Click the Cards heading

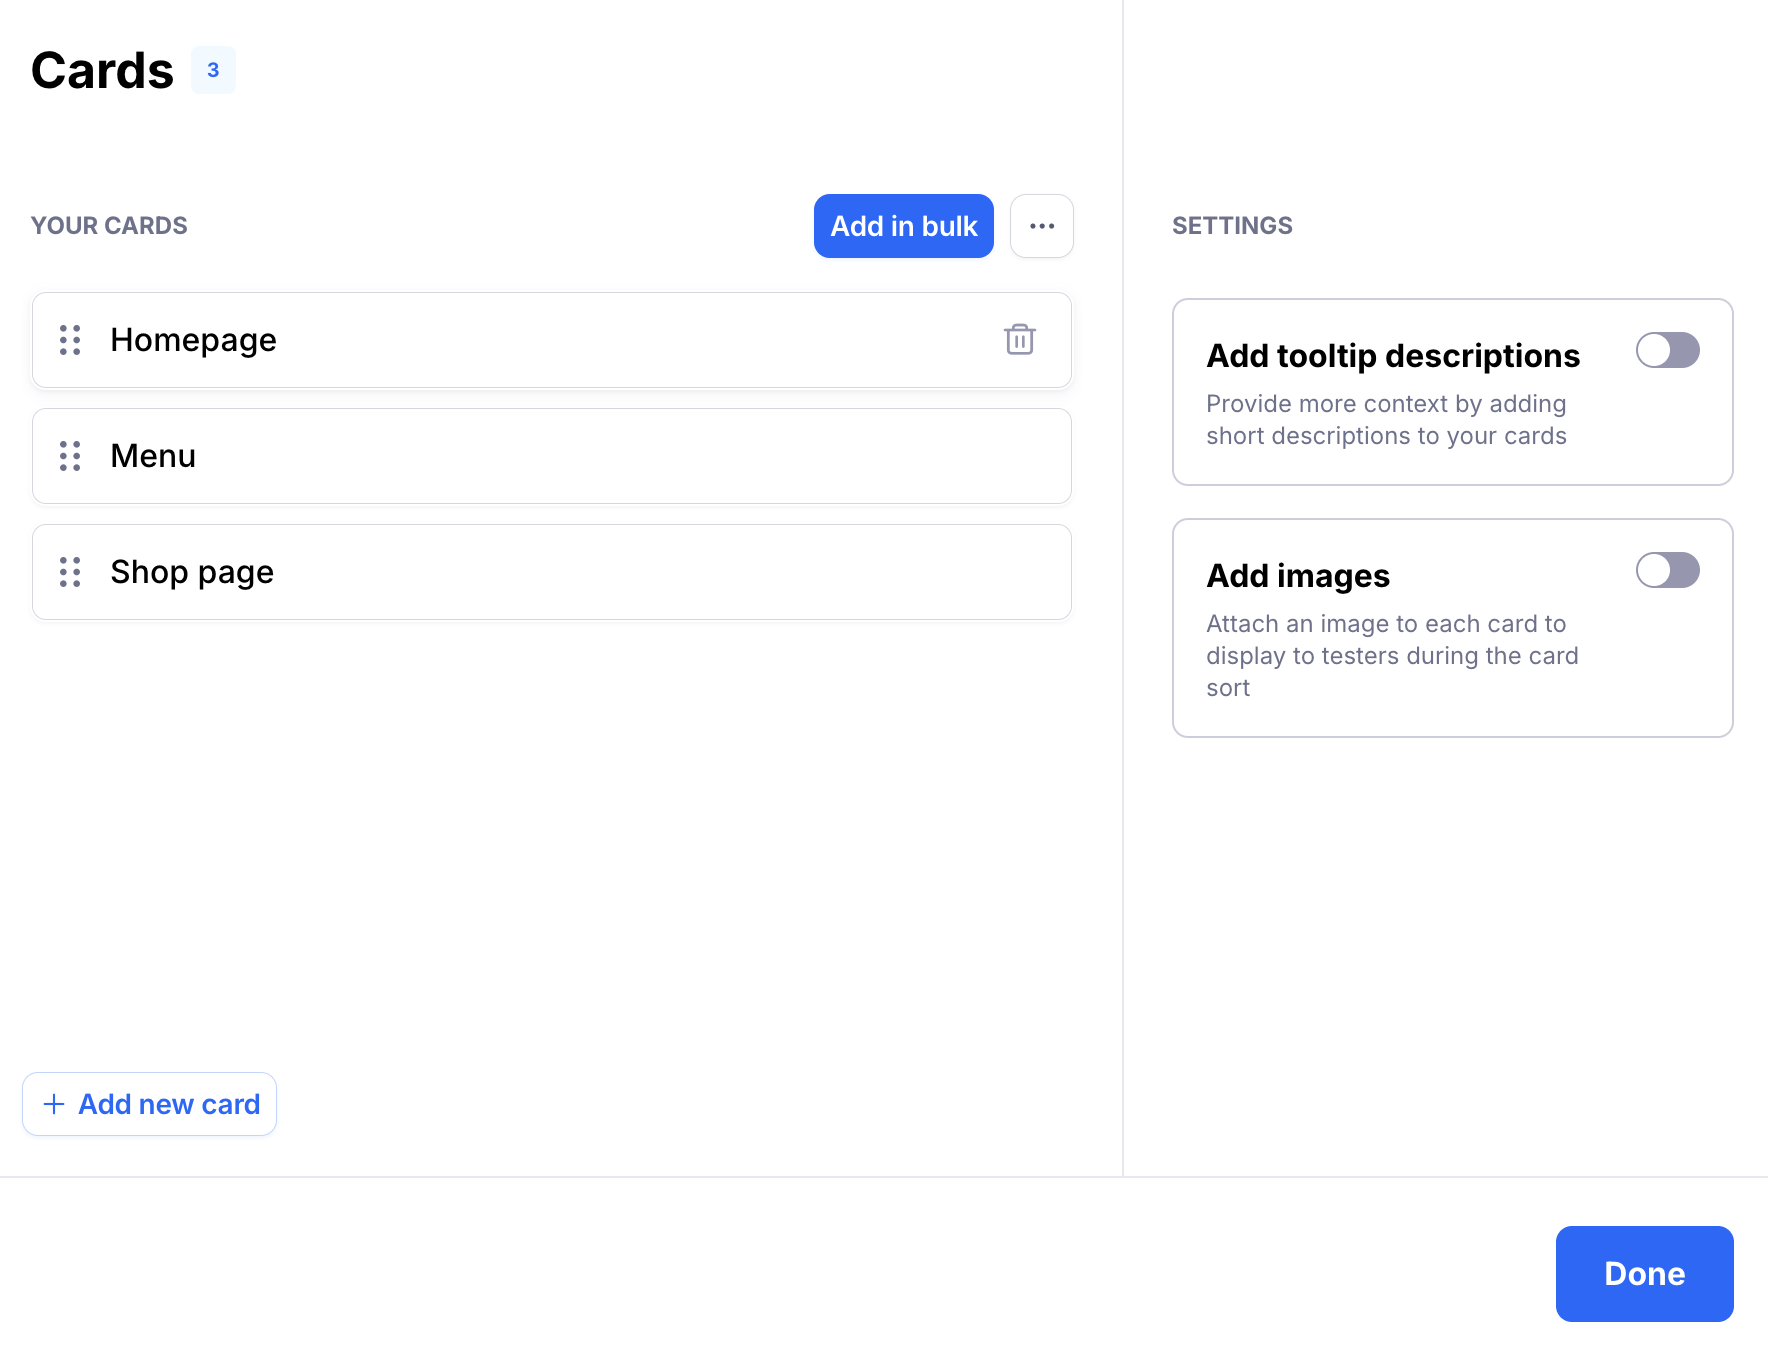click(x=102, y=70)
